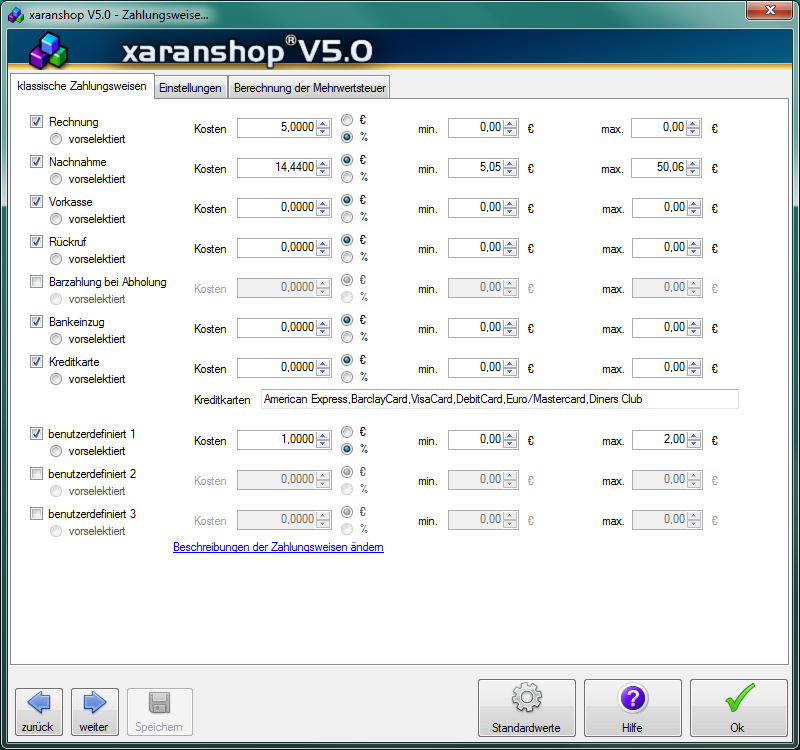Increase Nachnahme min. with spinner up arrow

(x=510, y=163)
